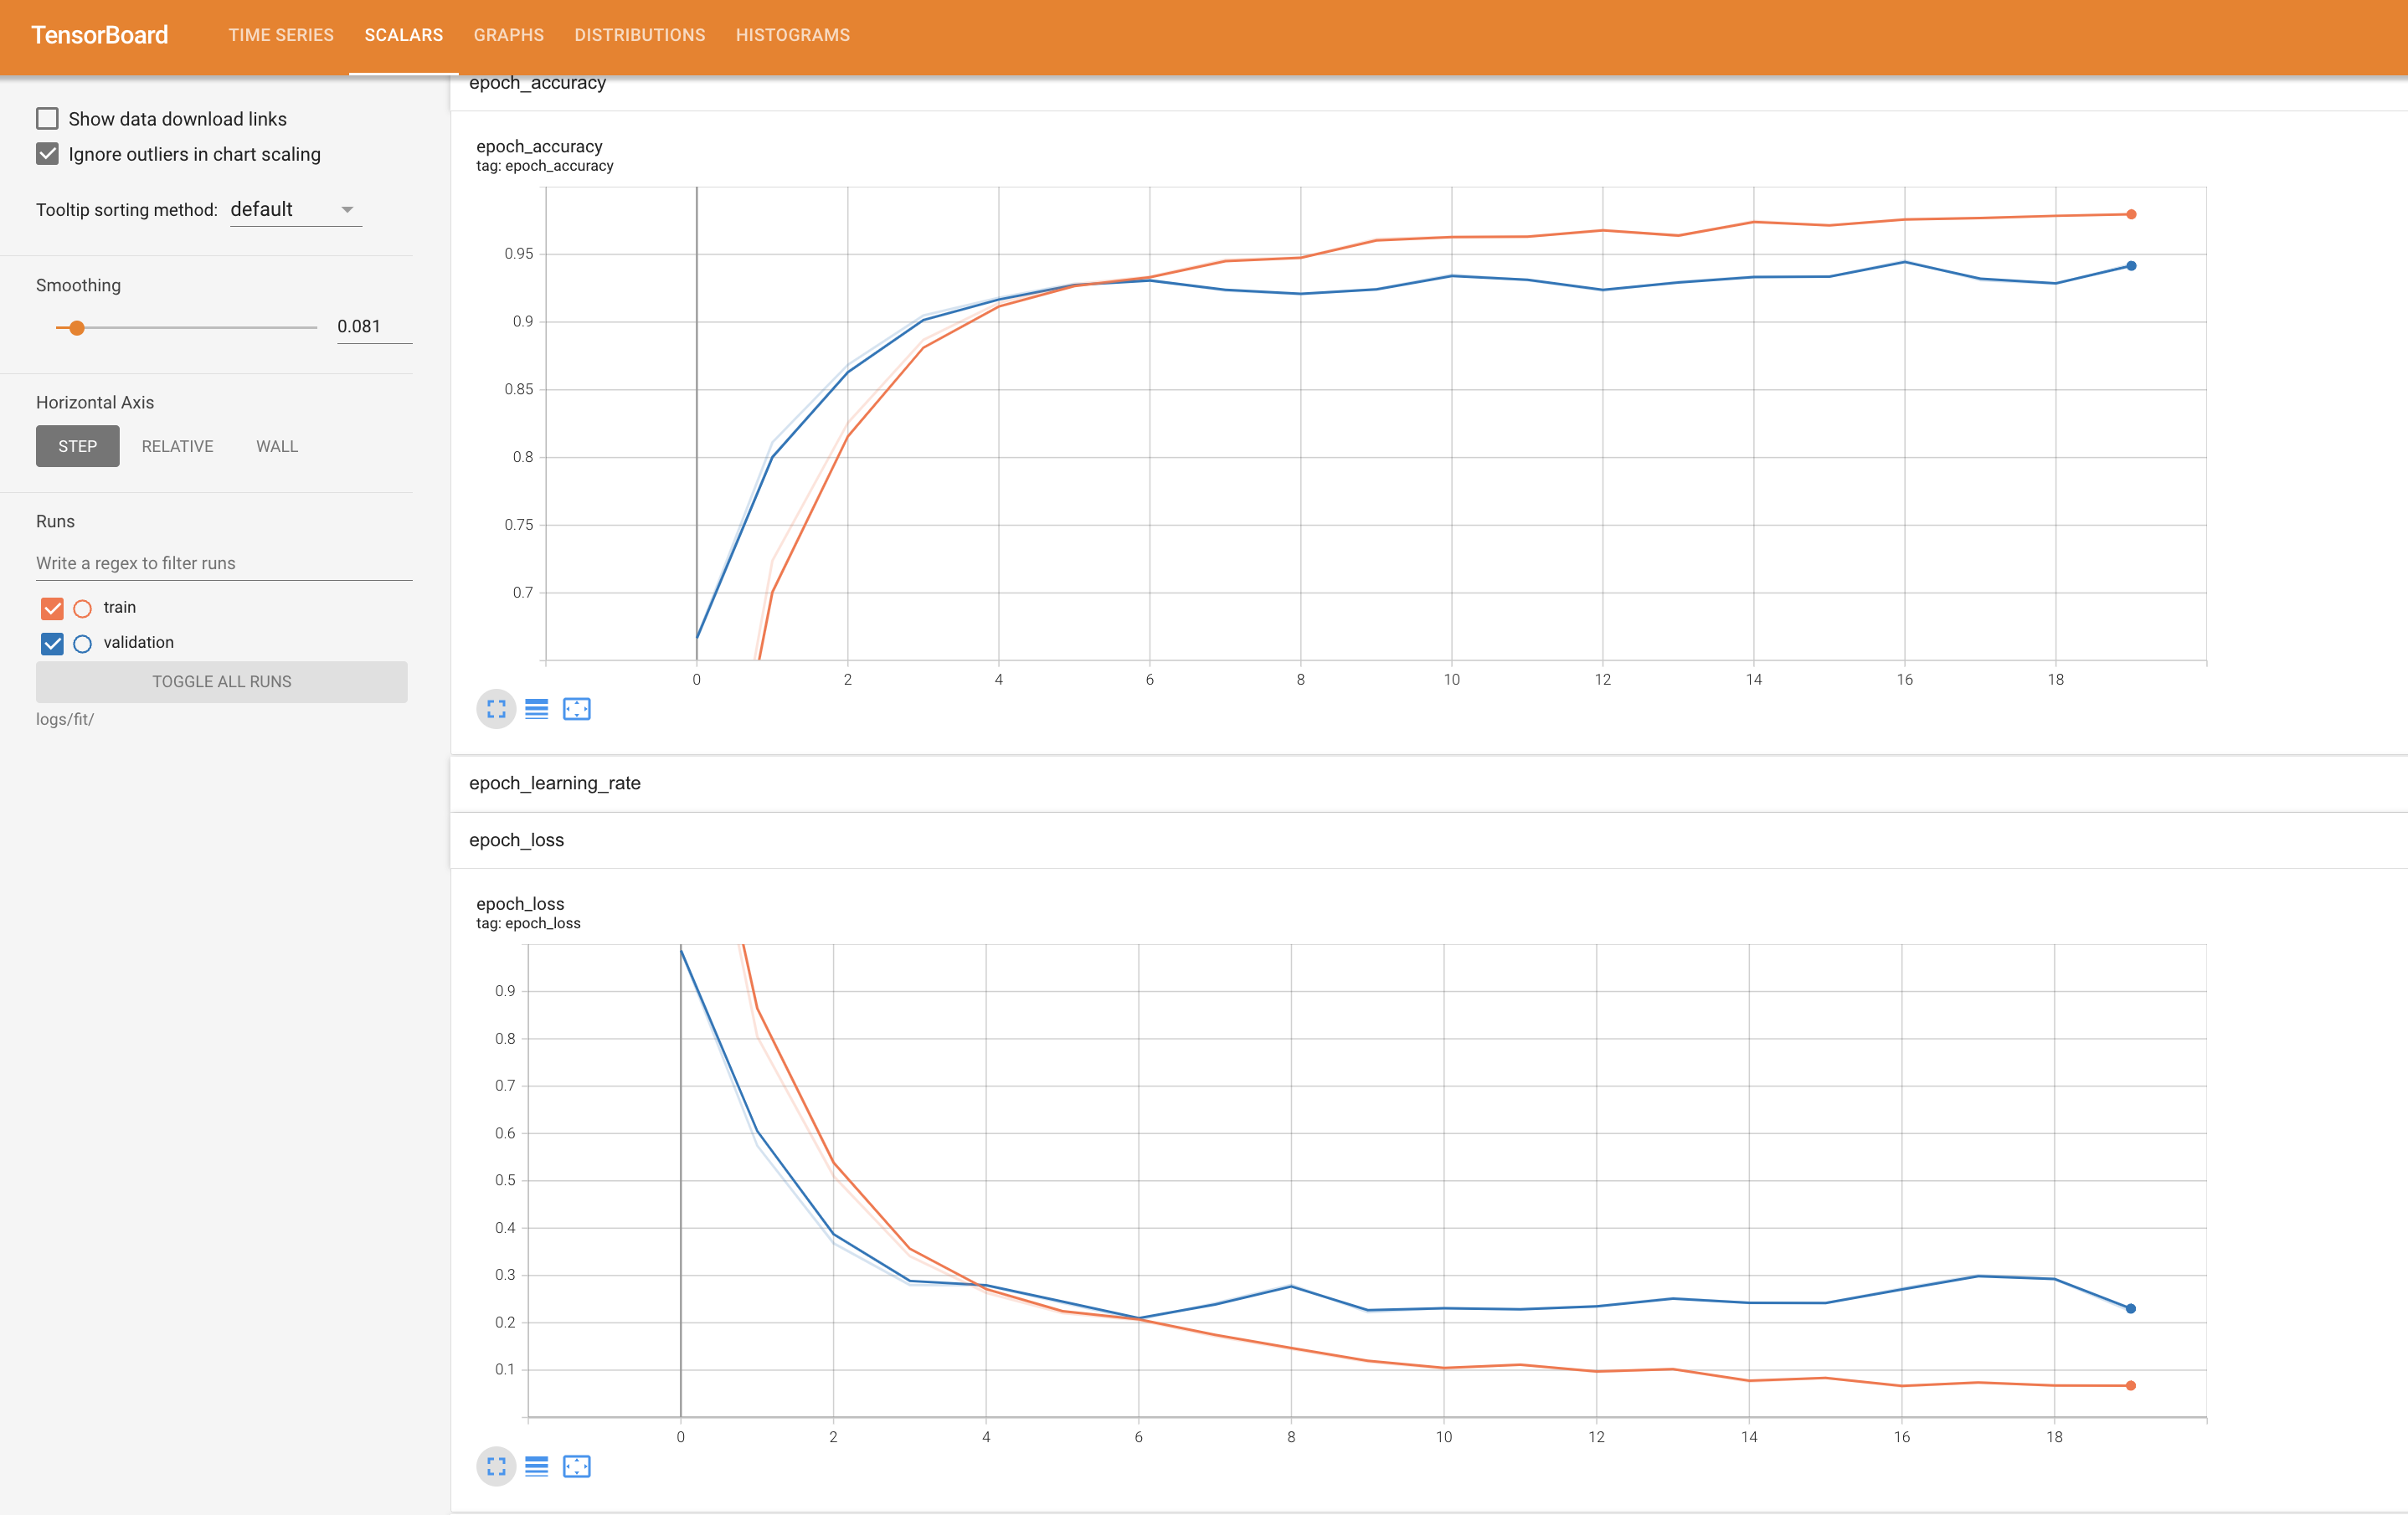2408x1515 pixels.
Task: Select RELATIVE for the horizontal axis
Action: 177,446
